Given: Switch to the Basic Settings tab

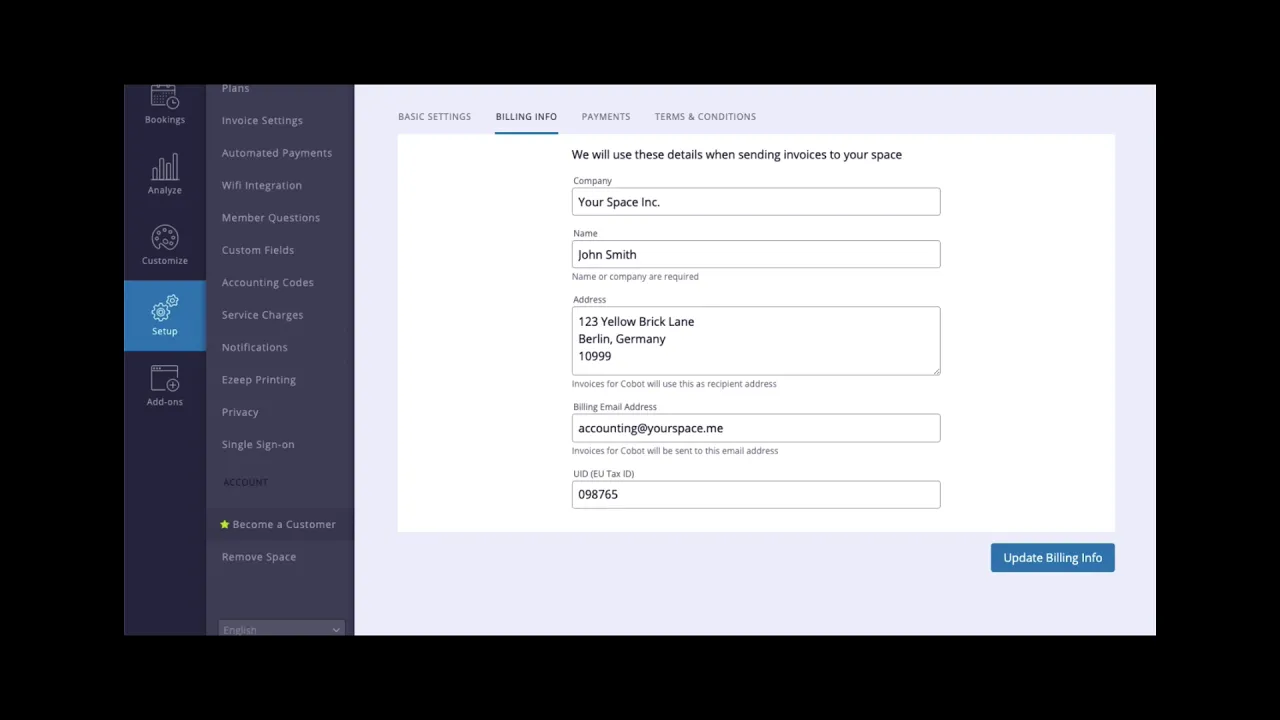Looking at the screenshot, I should tap(434, 117).
